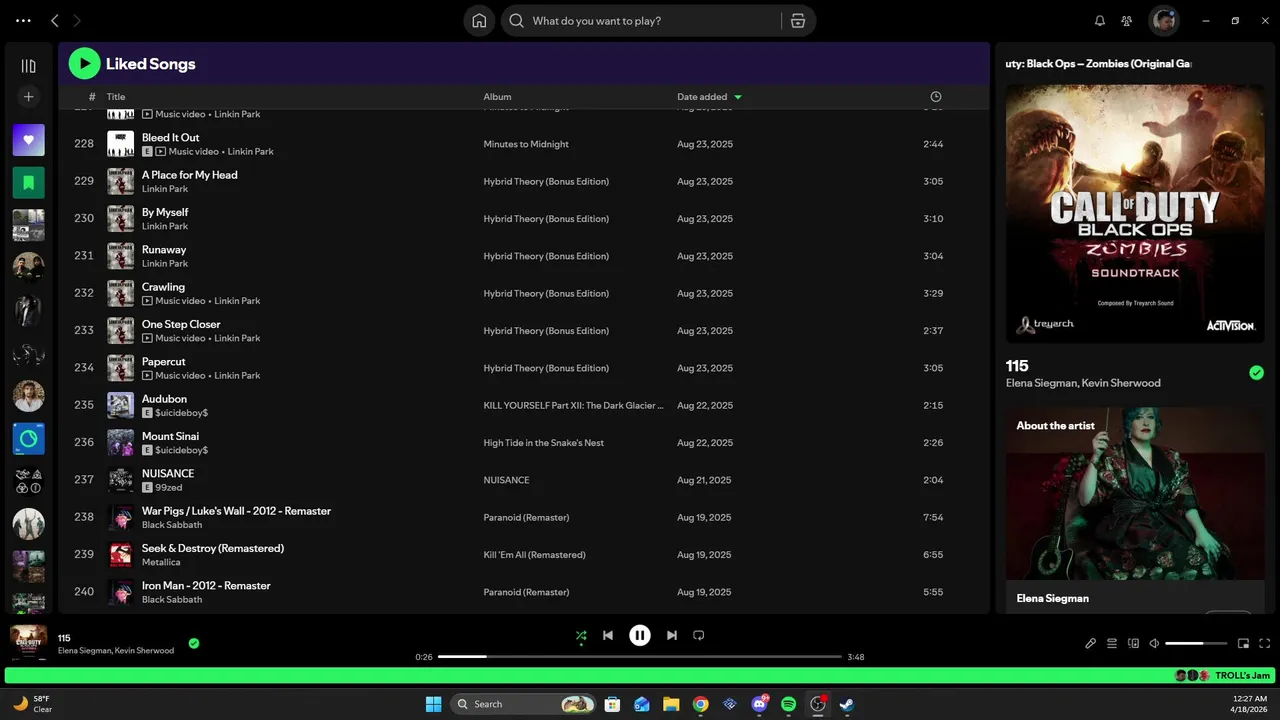
Task: Open the Windows Start button
Action: 433,704
